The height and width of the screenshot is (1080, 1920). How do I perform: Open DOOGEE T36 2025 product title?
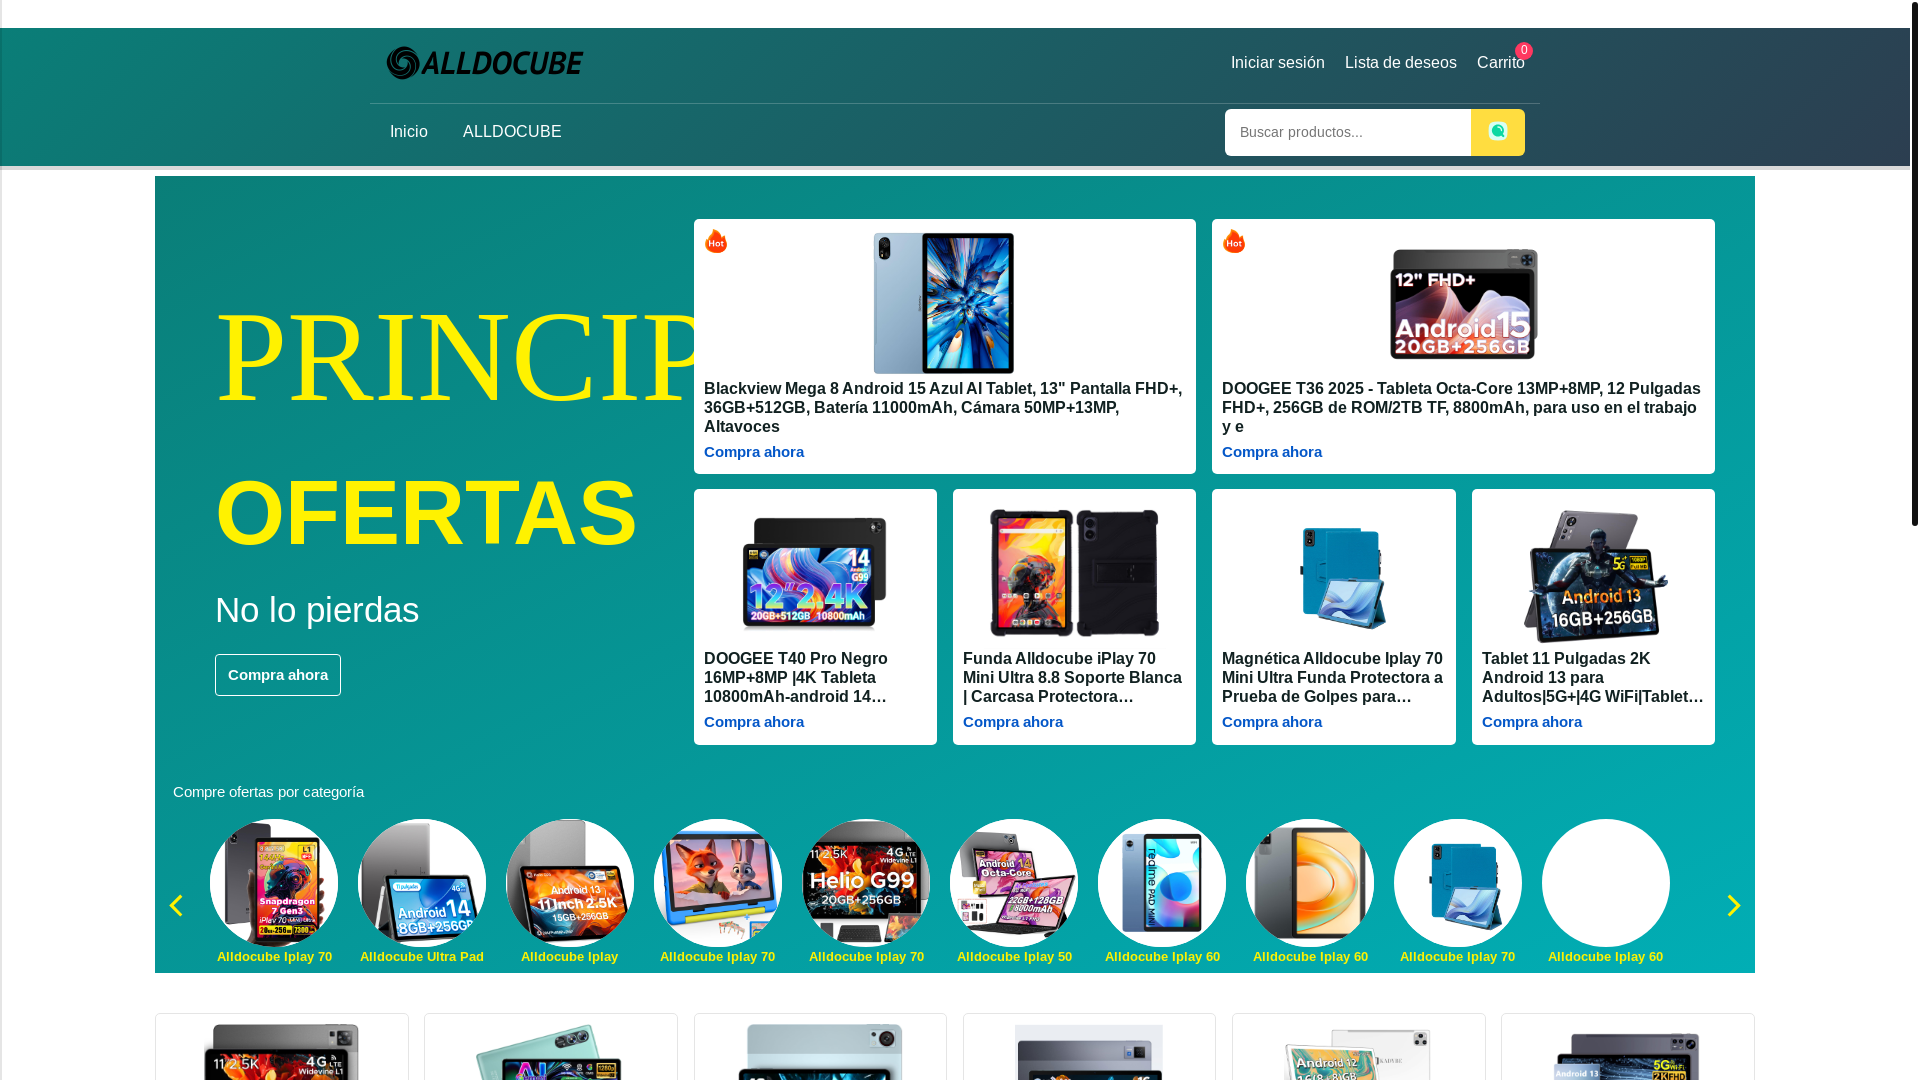point(1462,408)
